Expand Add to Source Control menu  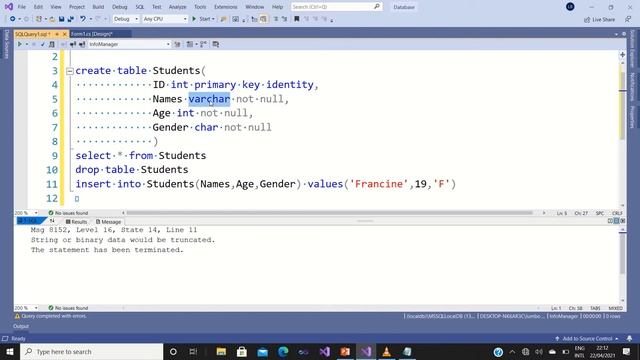587,338
